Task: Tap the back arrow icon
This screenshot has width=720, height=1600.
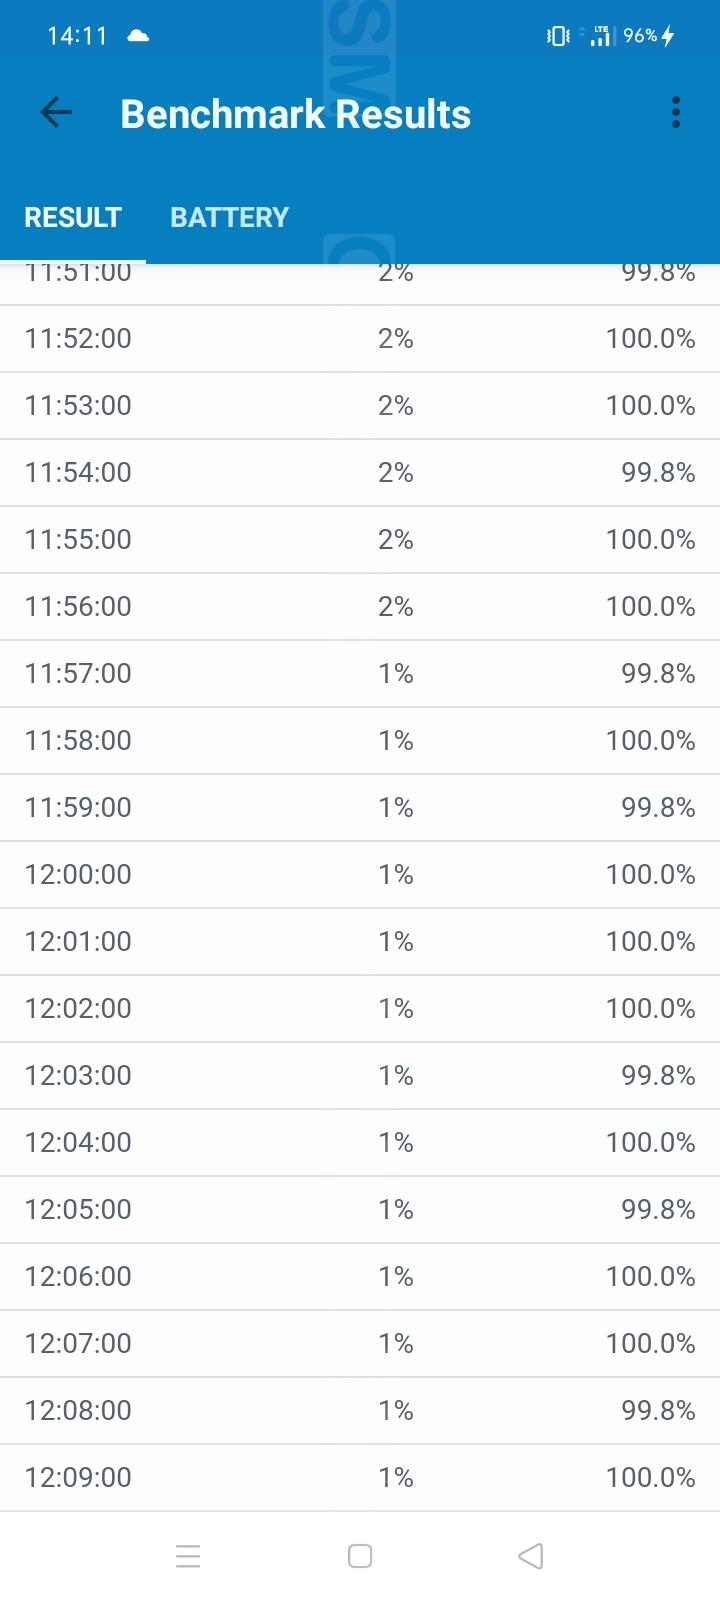Action: (x=56, y=113)
